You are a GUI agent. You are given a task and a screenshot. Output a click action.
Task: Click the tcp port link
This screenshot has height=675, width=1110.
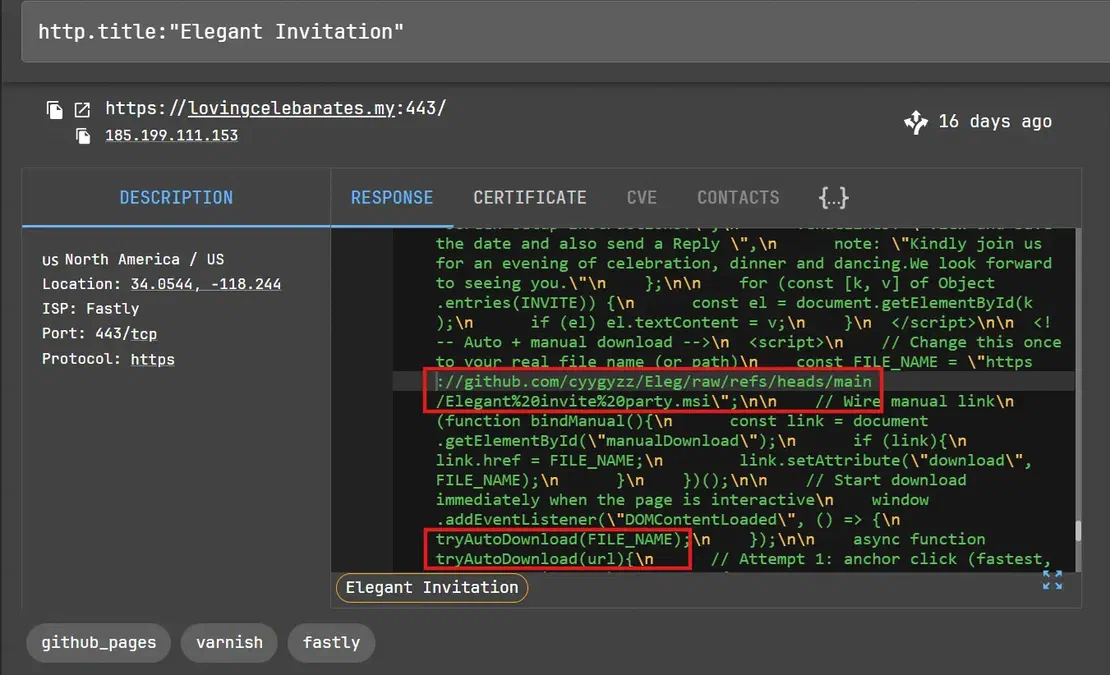click(x=144, y=333)
